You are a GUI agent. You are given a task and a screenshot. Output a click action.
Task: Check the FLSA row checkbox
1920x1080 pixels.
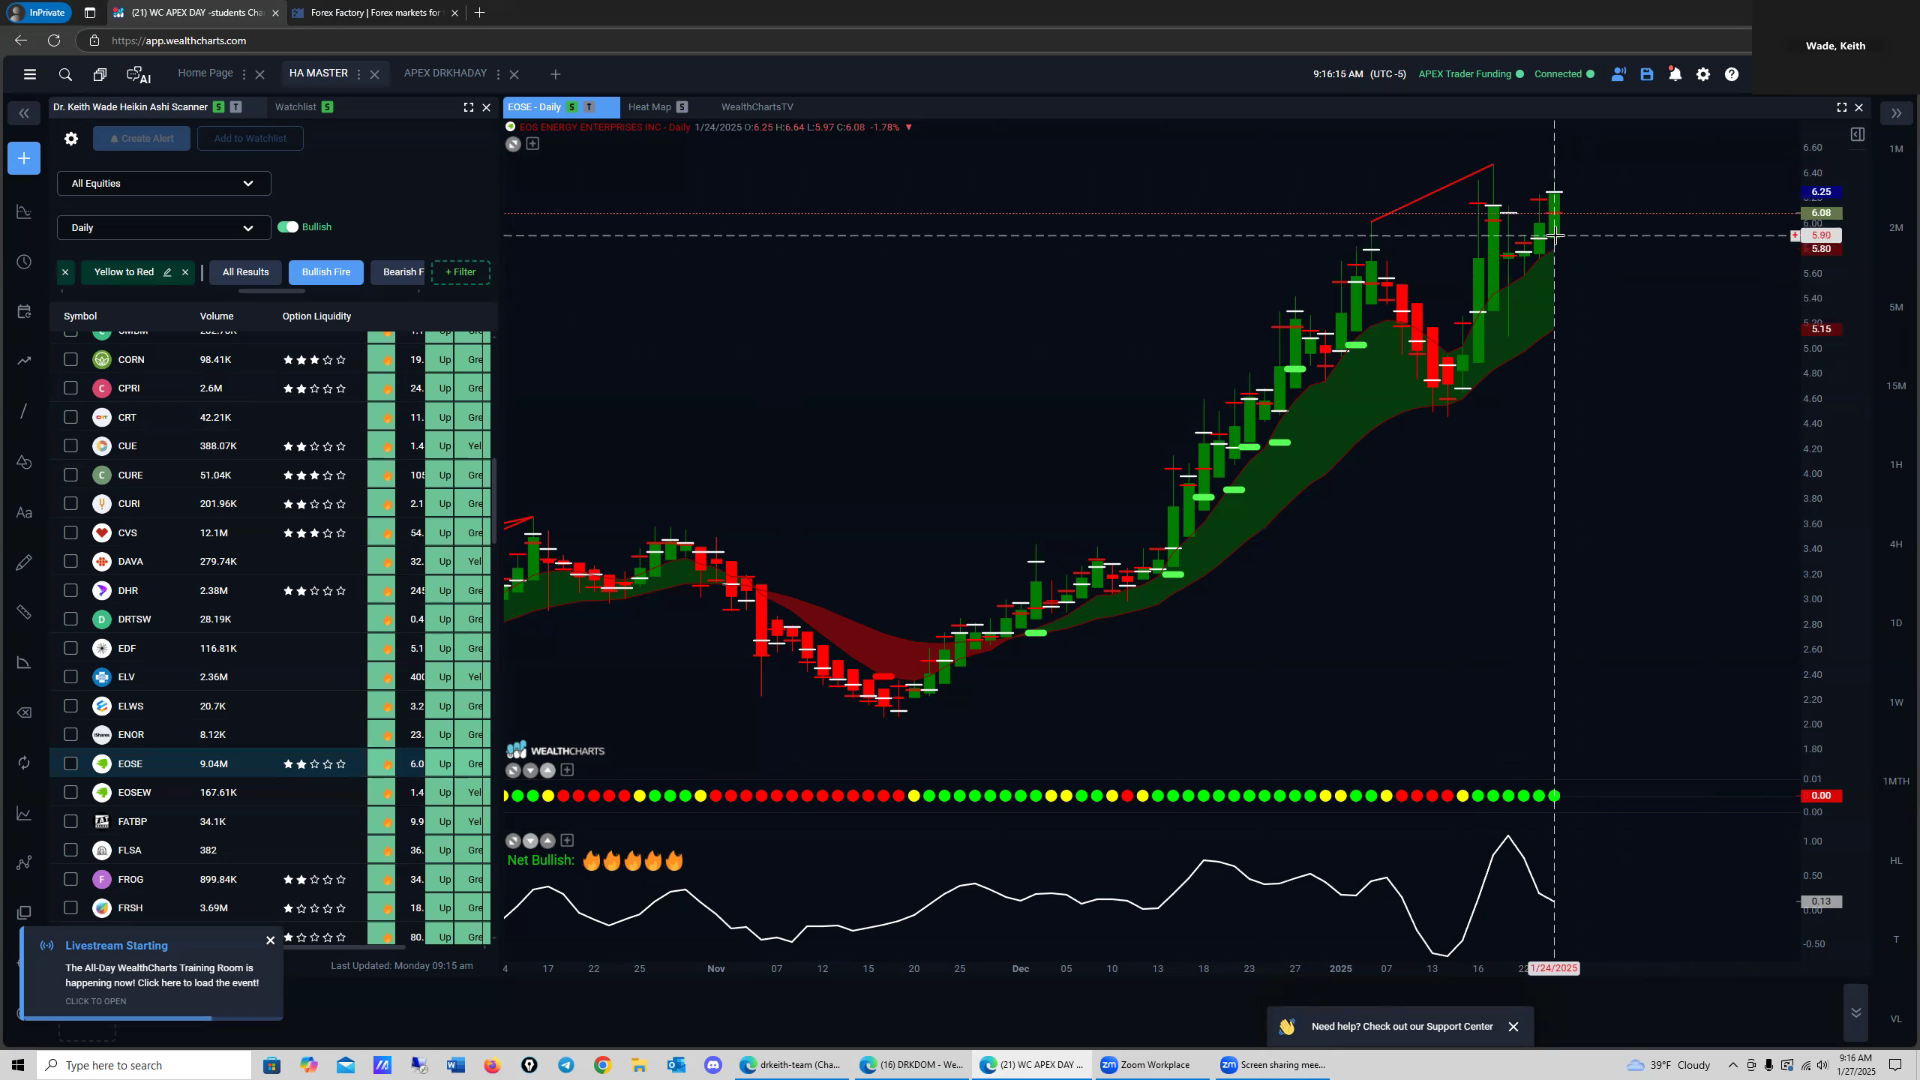point(70,850)
